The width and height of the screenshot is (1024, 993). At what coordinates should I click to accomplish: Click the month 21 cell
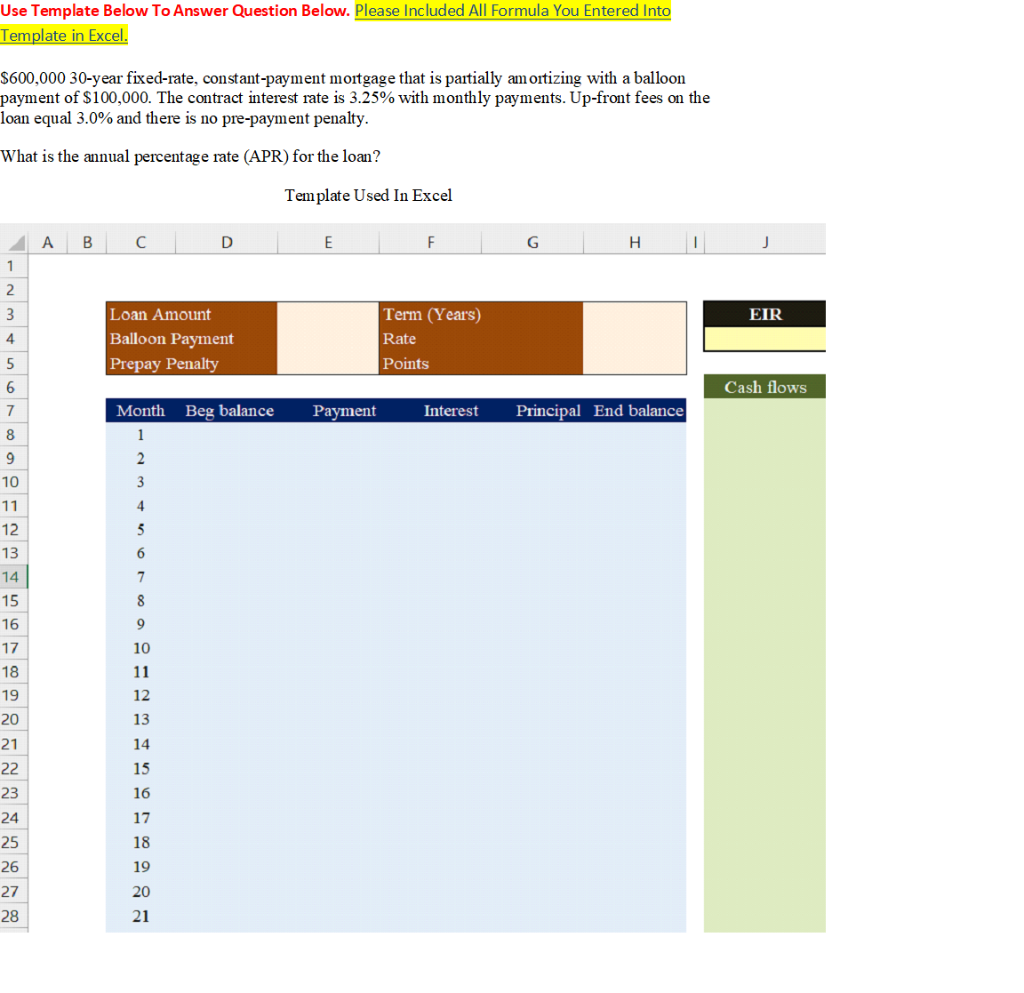140,916
